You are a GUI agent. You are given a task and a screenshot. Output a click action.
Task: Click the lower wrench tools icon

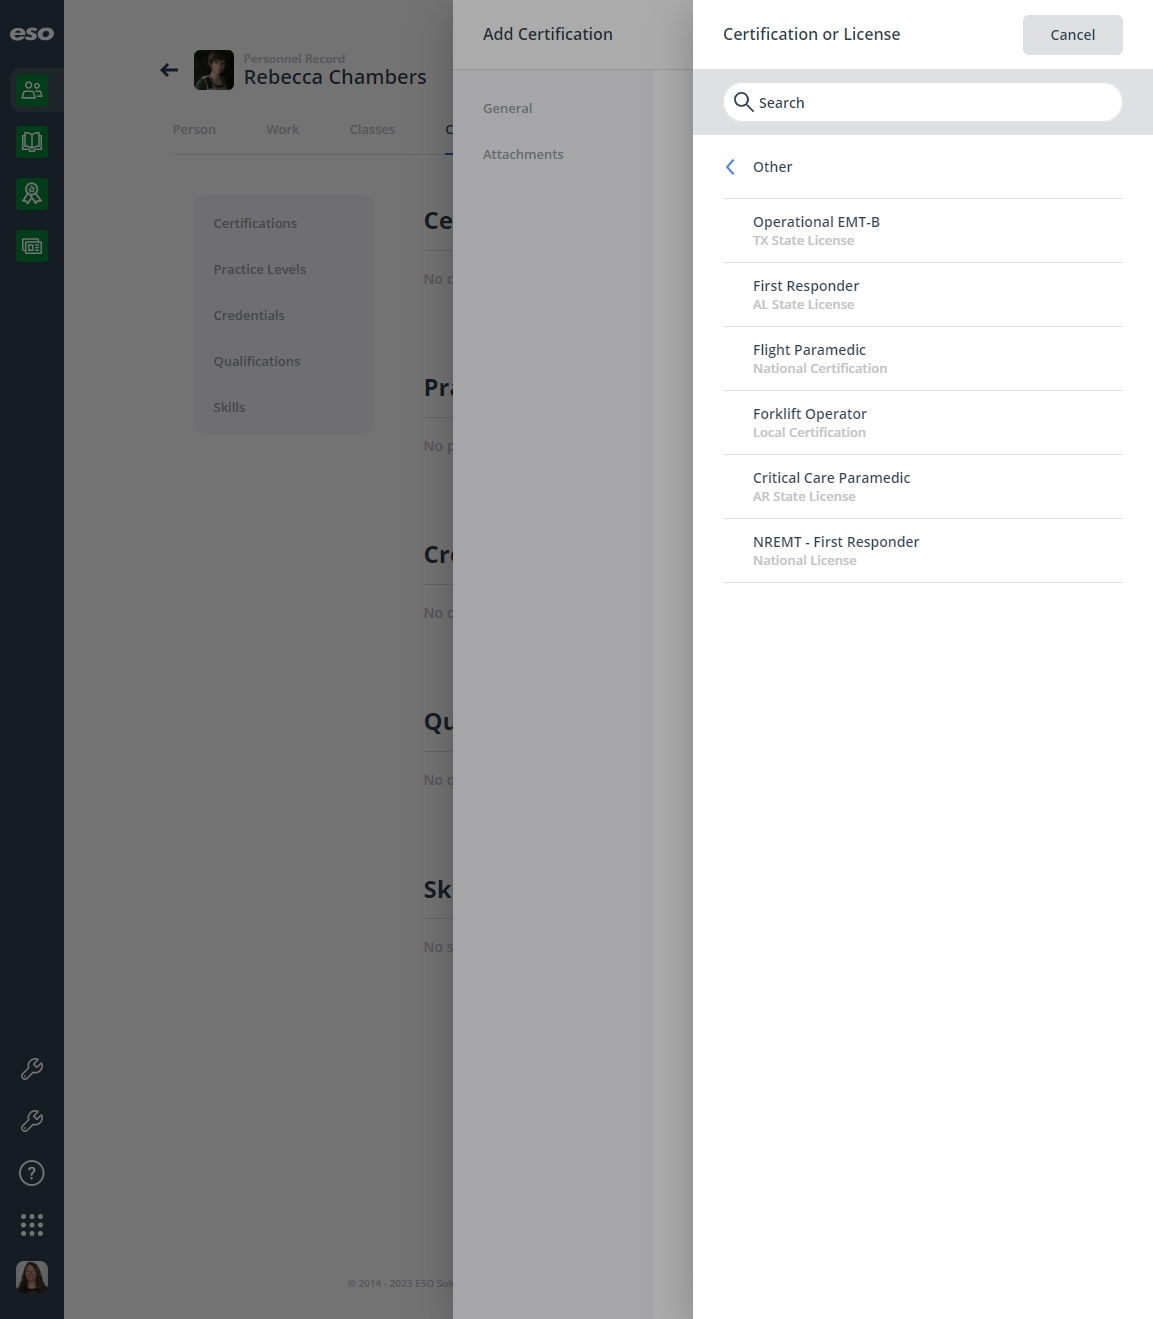[32, 1121]
